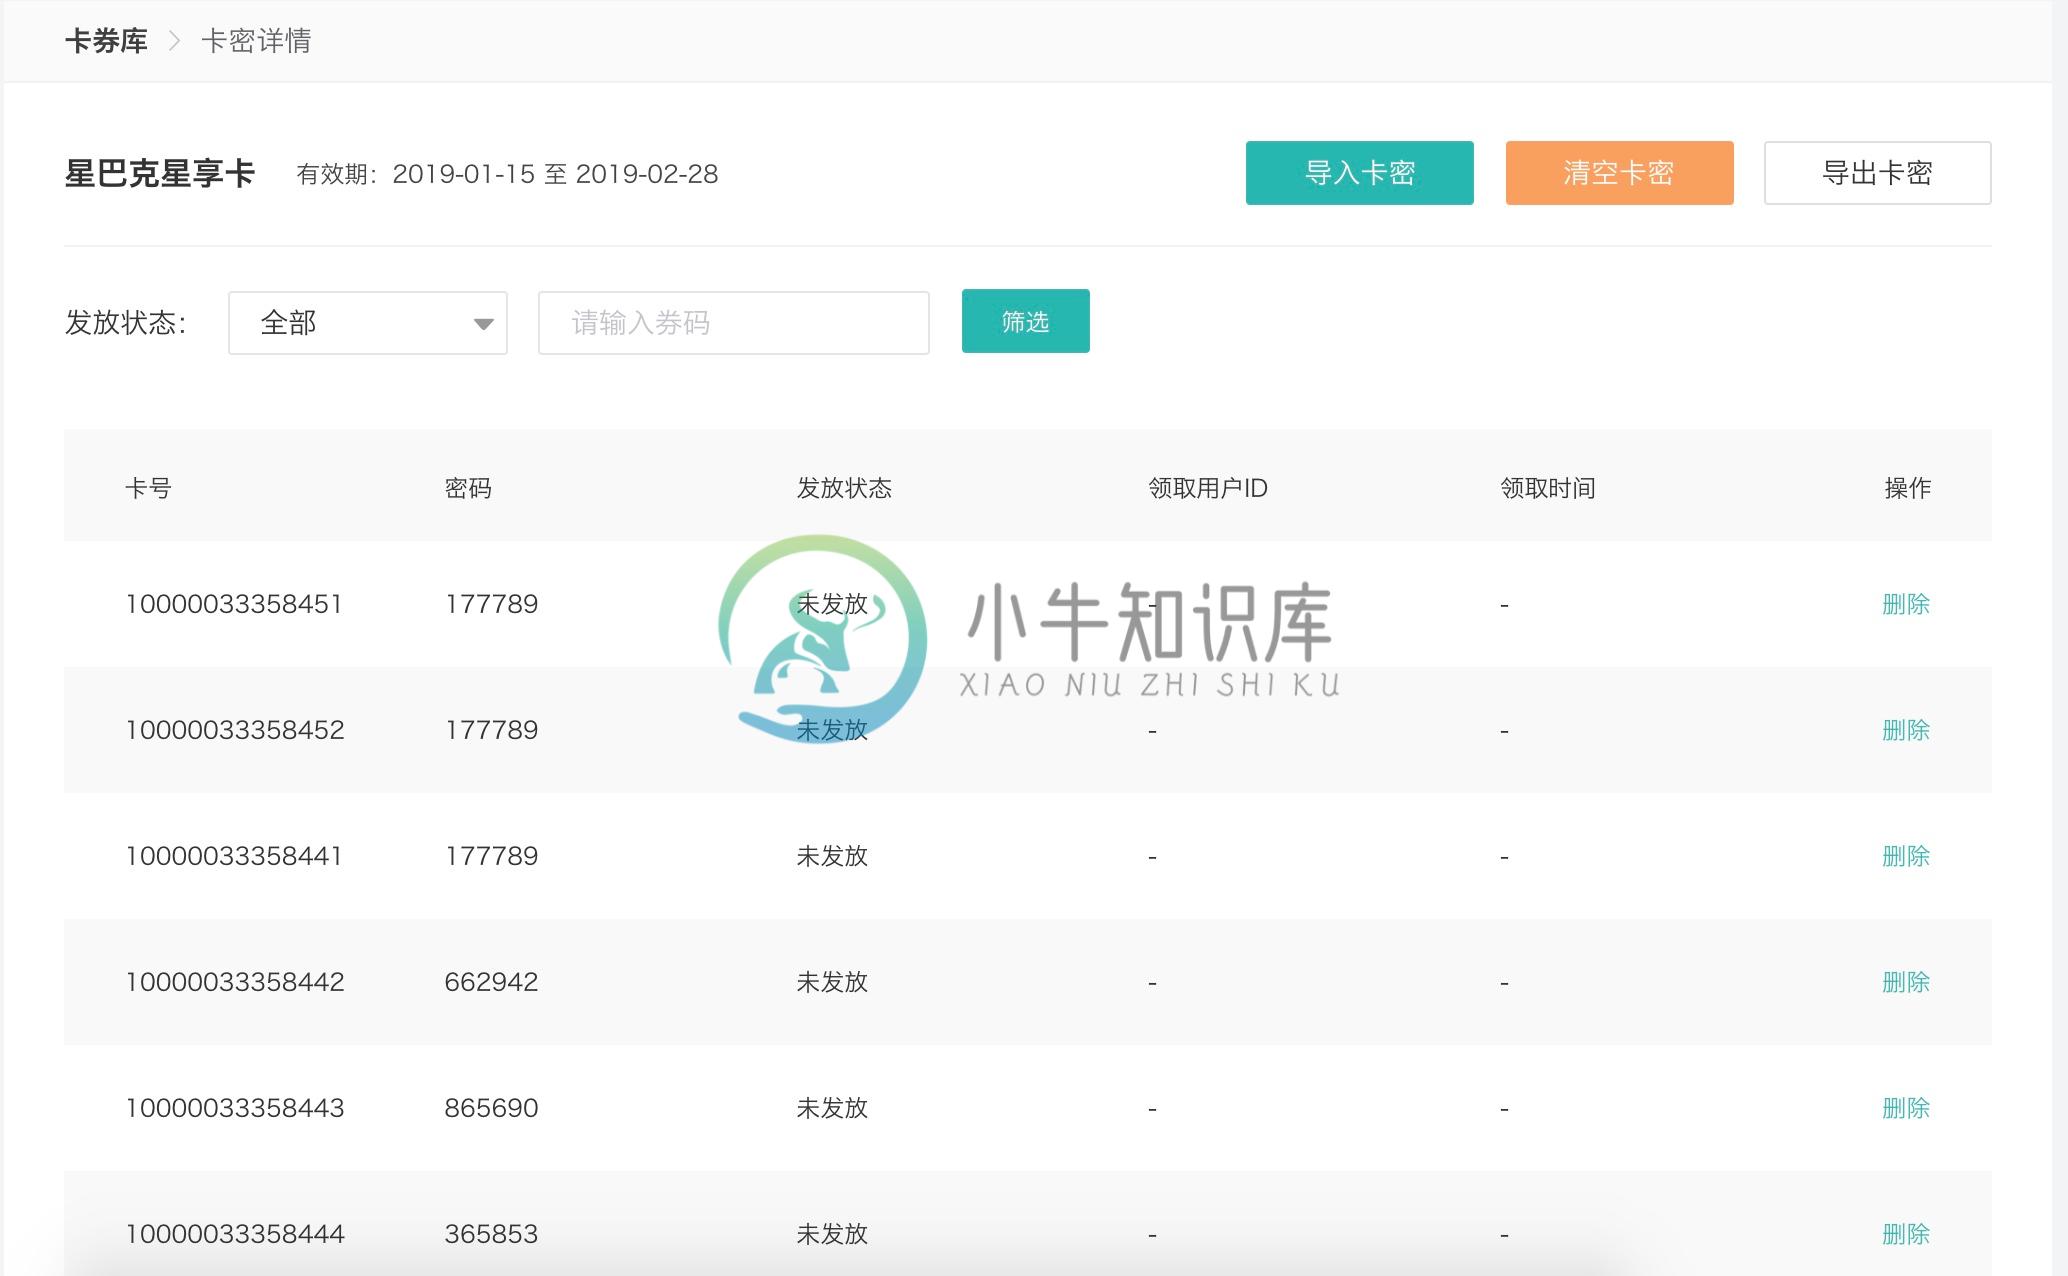
Task: Click the 星巴克星享卡 title
Action: coord(160,173)
